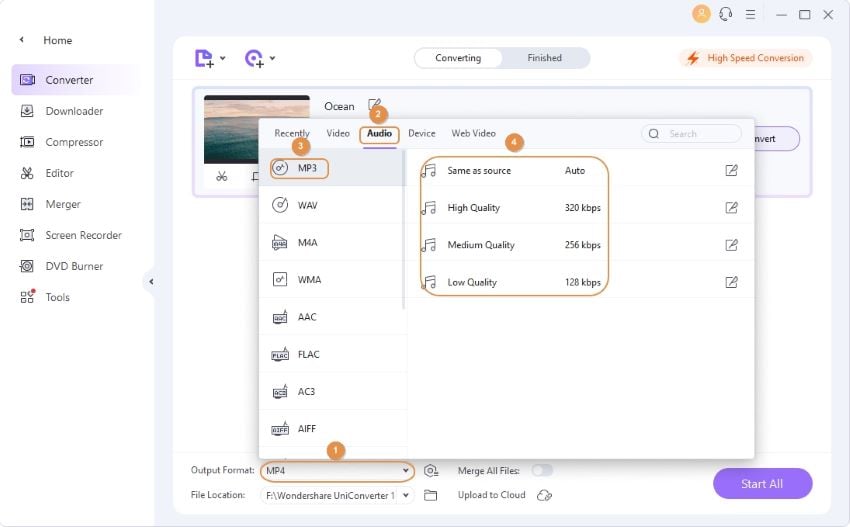Select the Video tab
Viewport: 850px width, 527px height.
[x=338, y=133]
